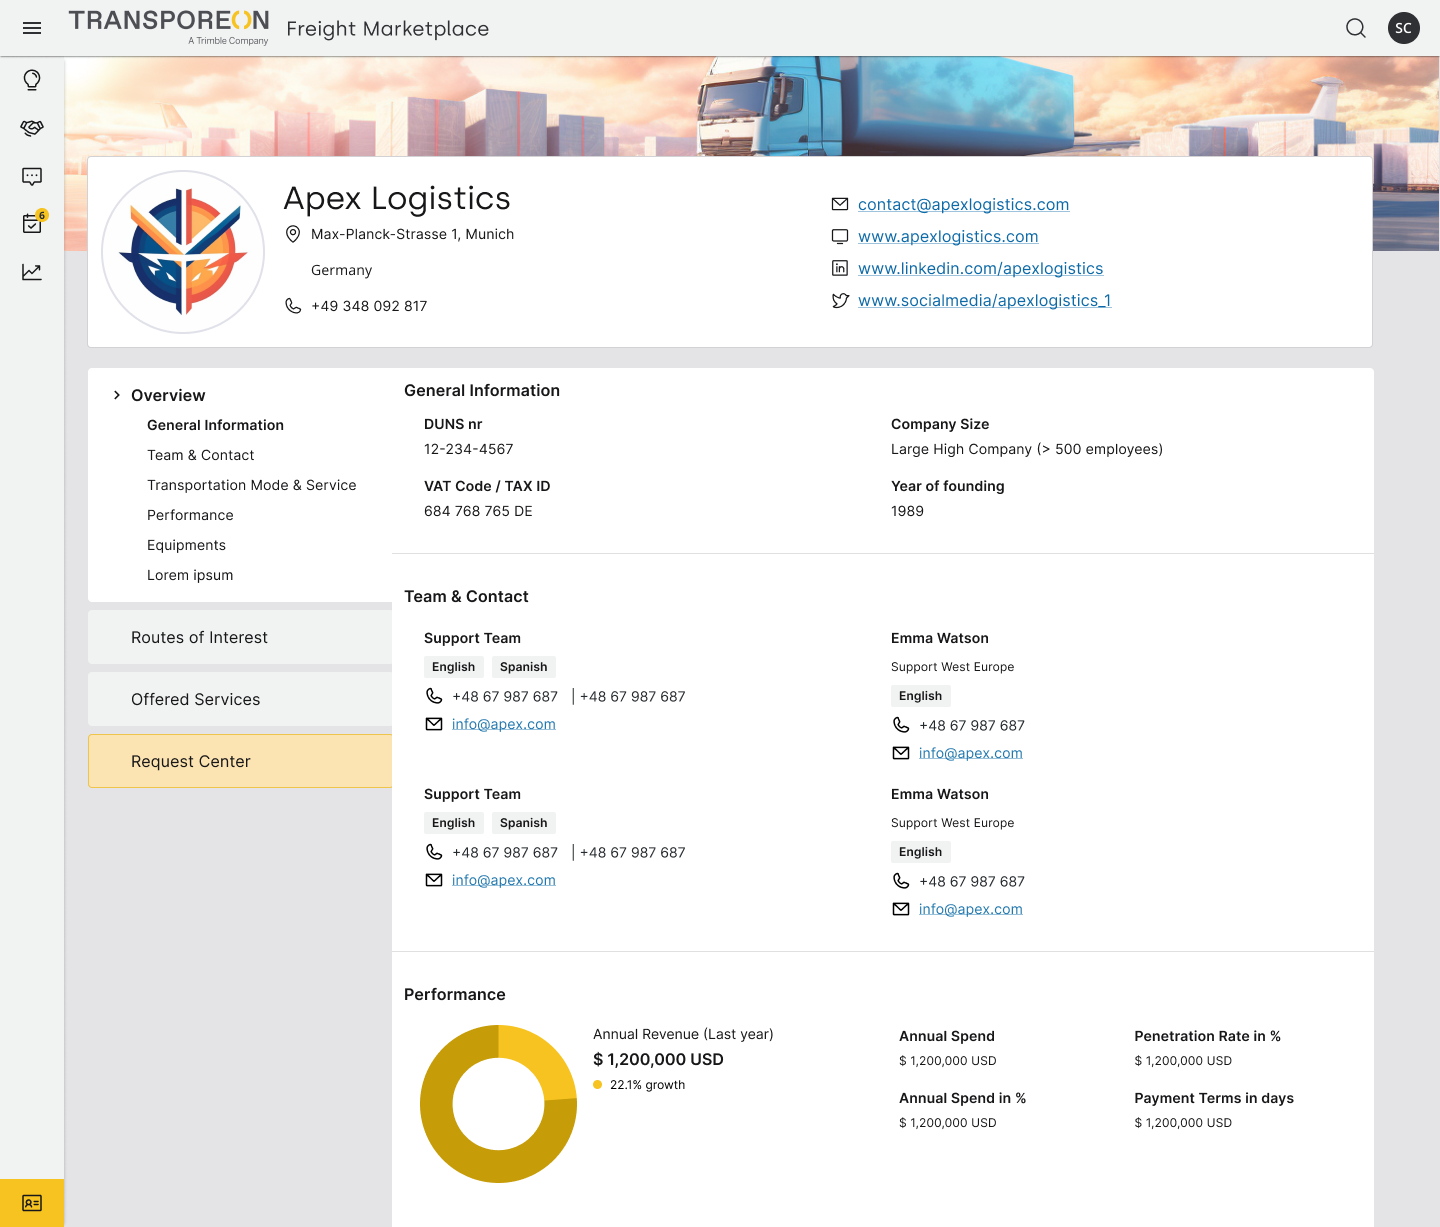Open the hamburger navigation menu
Screen dimensions: 1440x1227
point(32,28)
